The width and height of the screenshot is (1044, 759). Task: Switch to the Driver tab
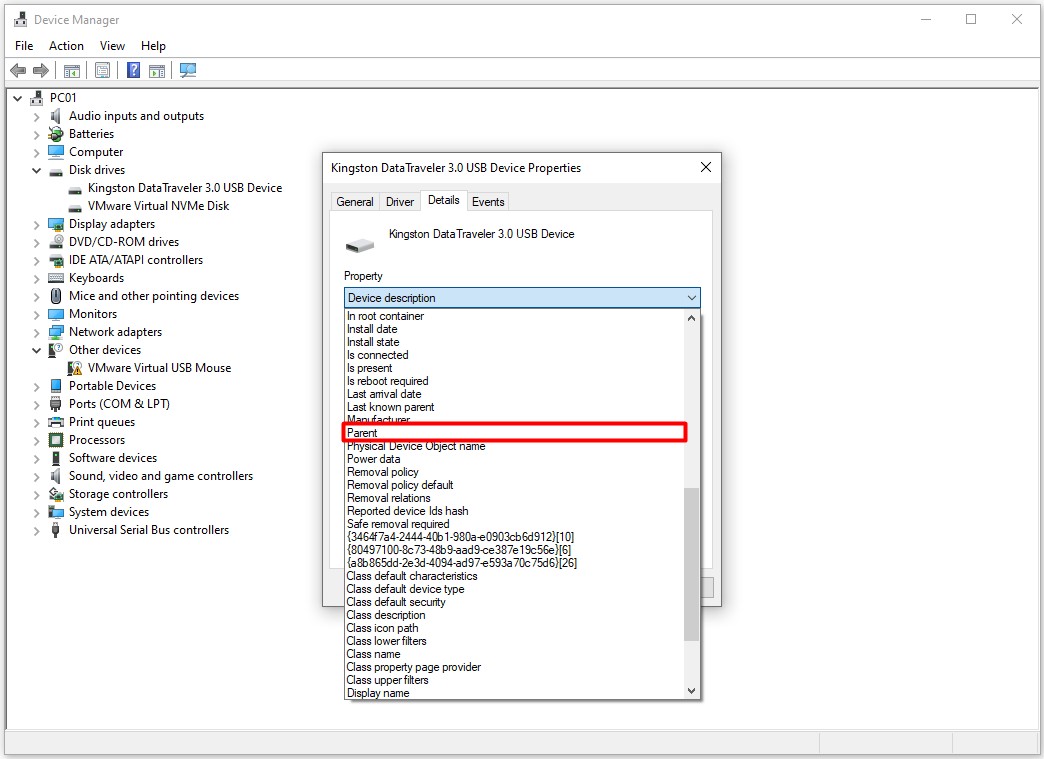click(x=400, y=202)
